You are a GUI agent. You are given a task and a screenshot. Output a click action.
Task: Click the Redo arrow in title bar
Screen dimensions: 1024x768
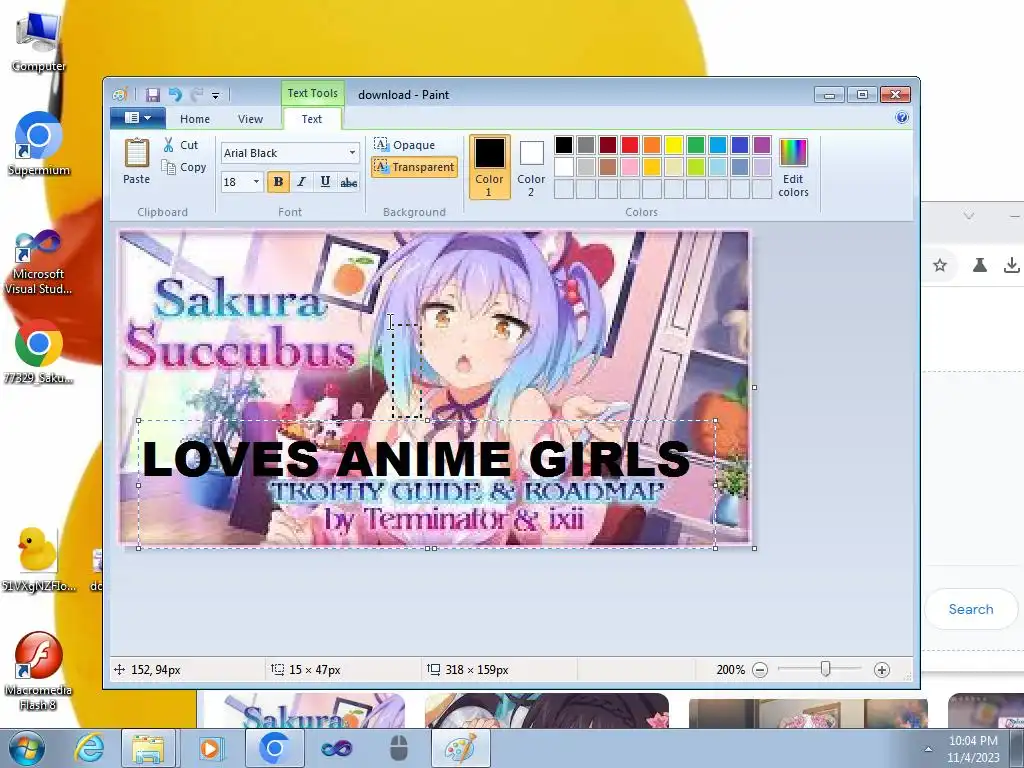click(197, 95)
